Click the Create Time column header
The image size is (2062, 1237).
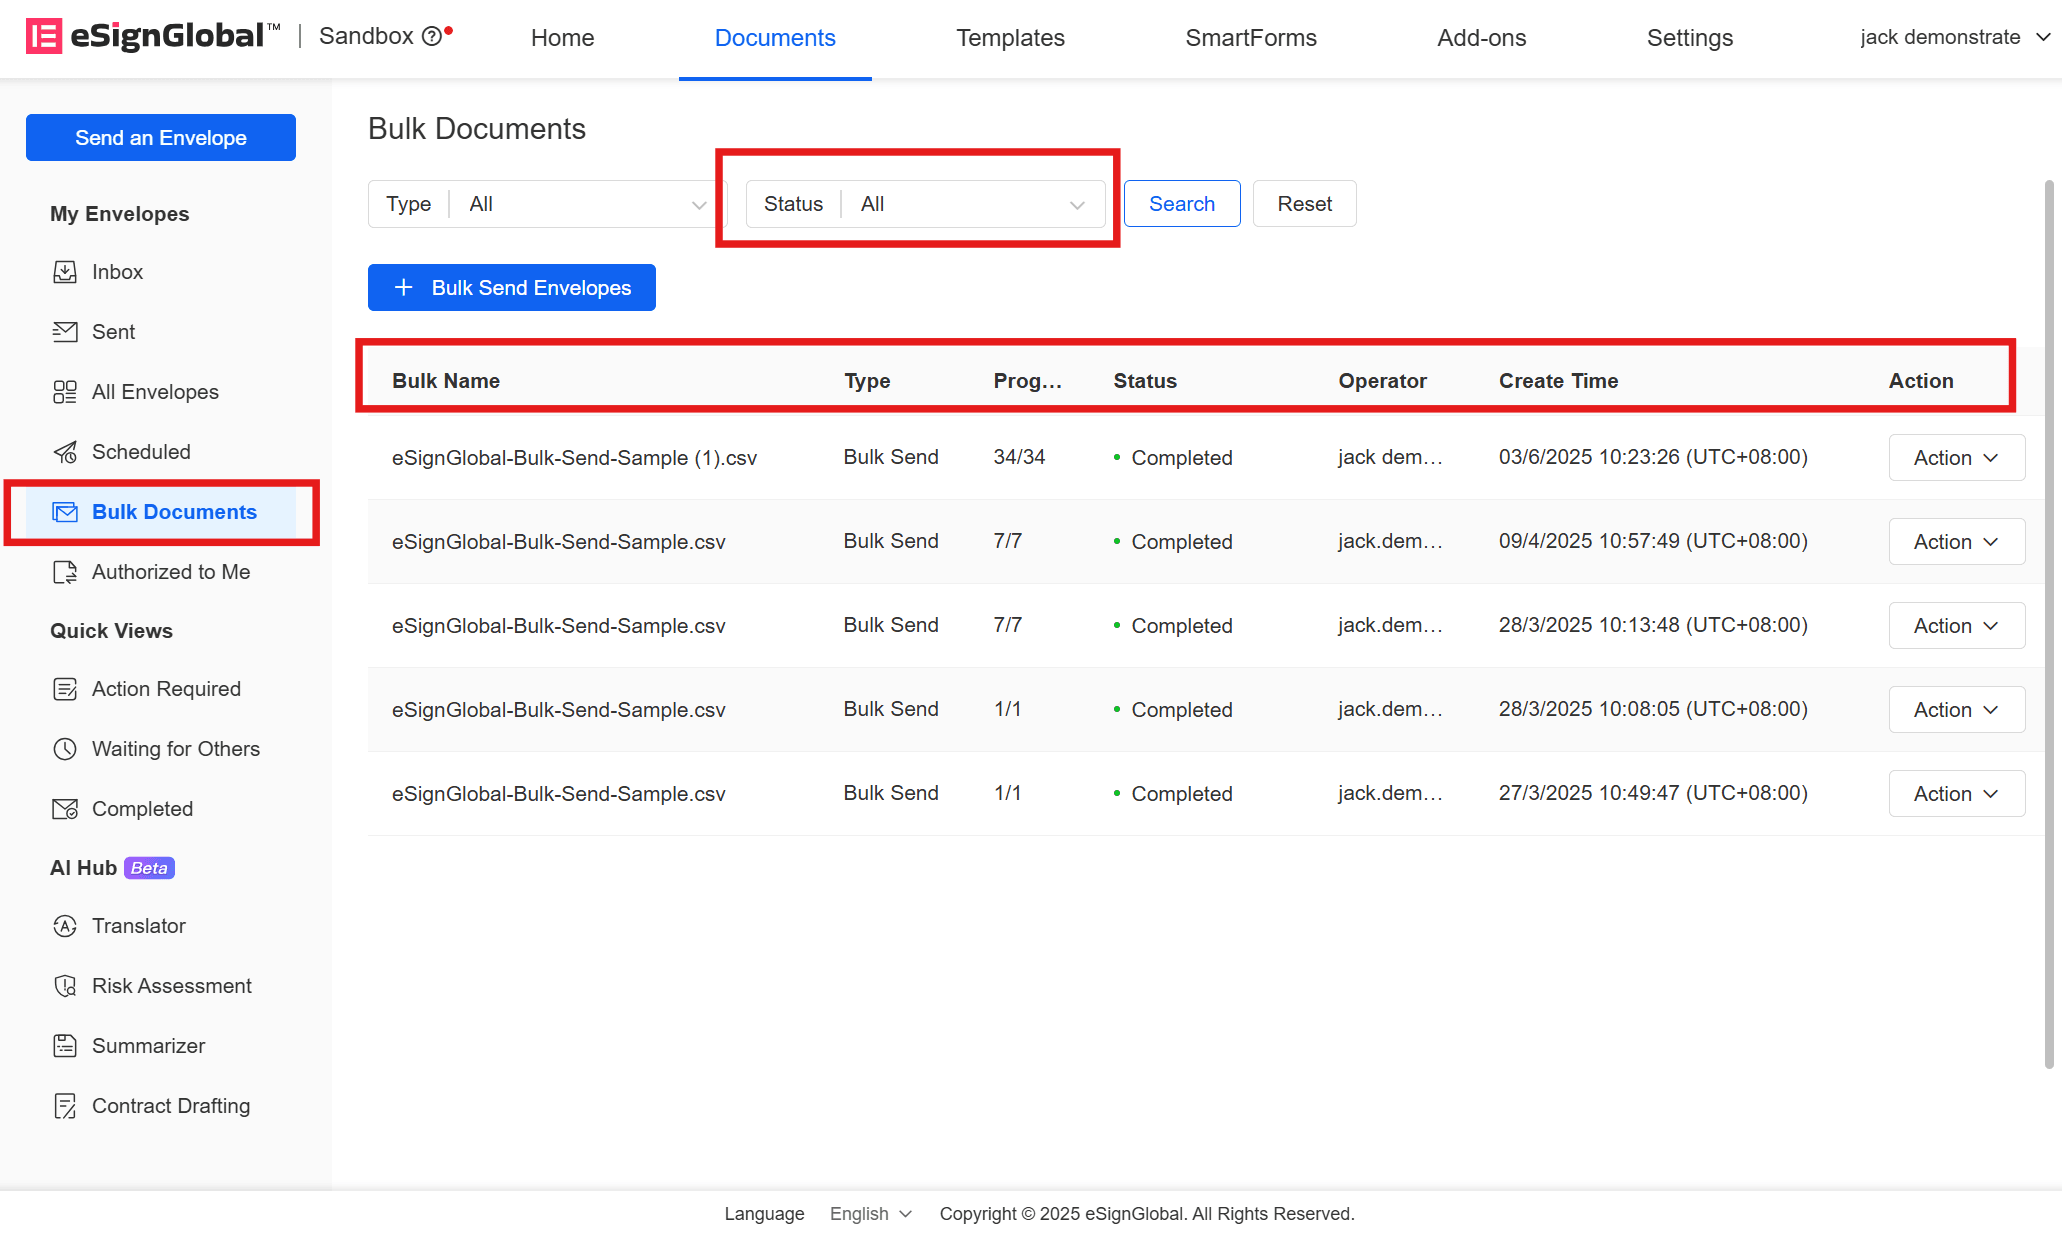click(1558, 381)
